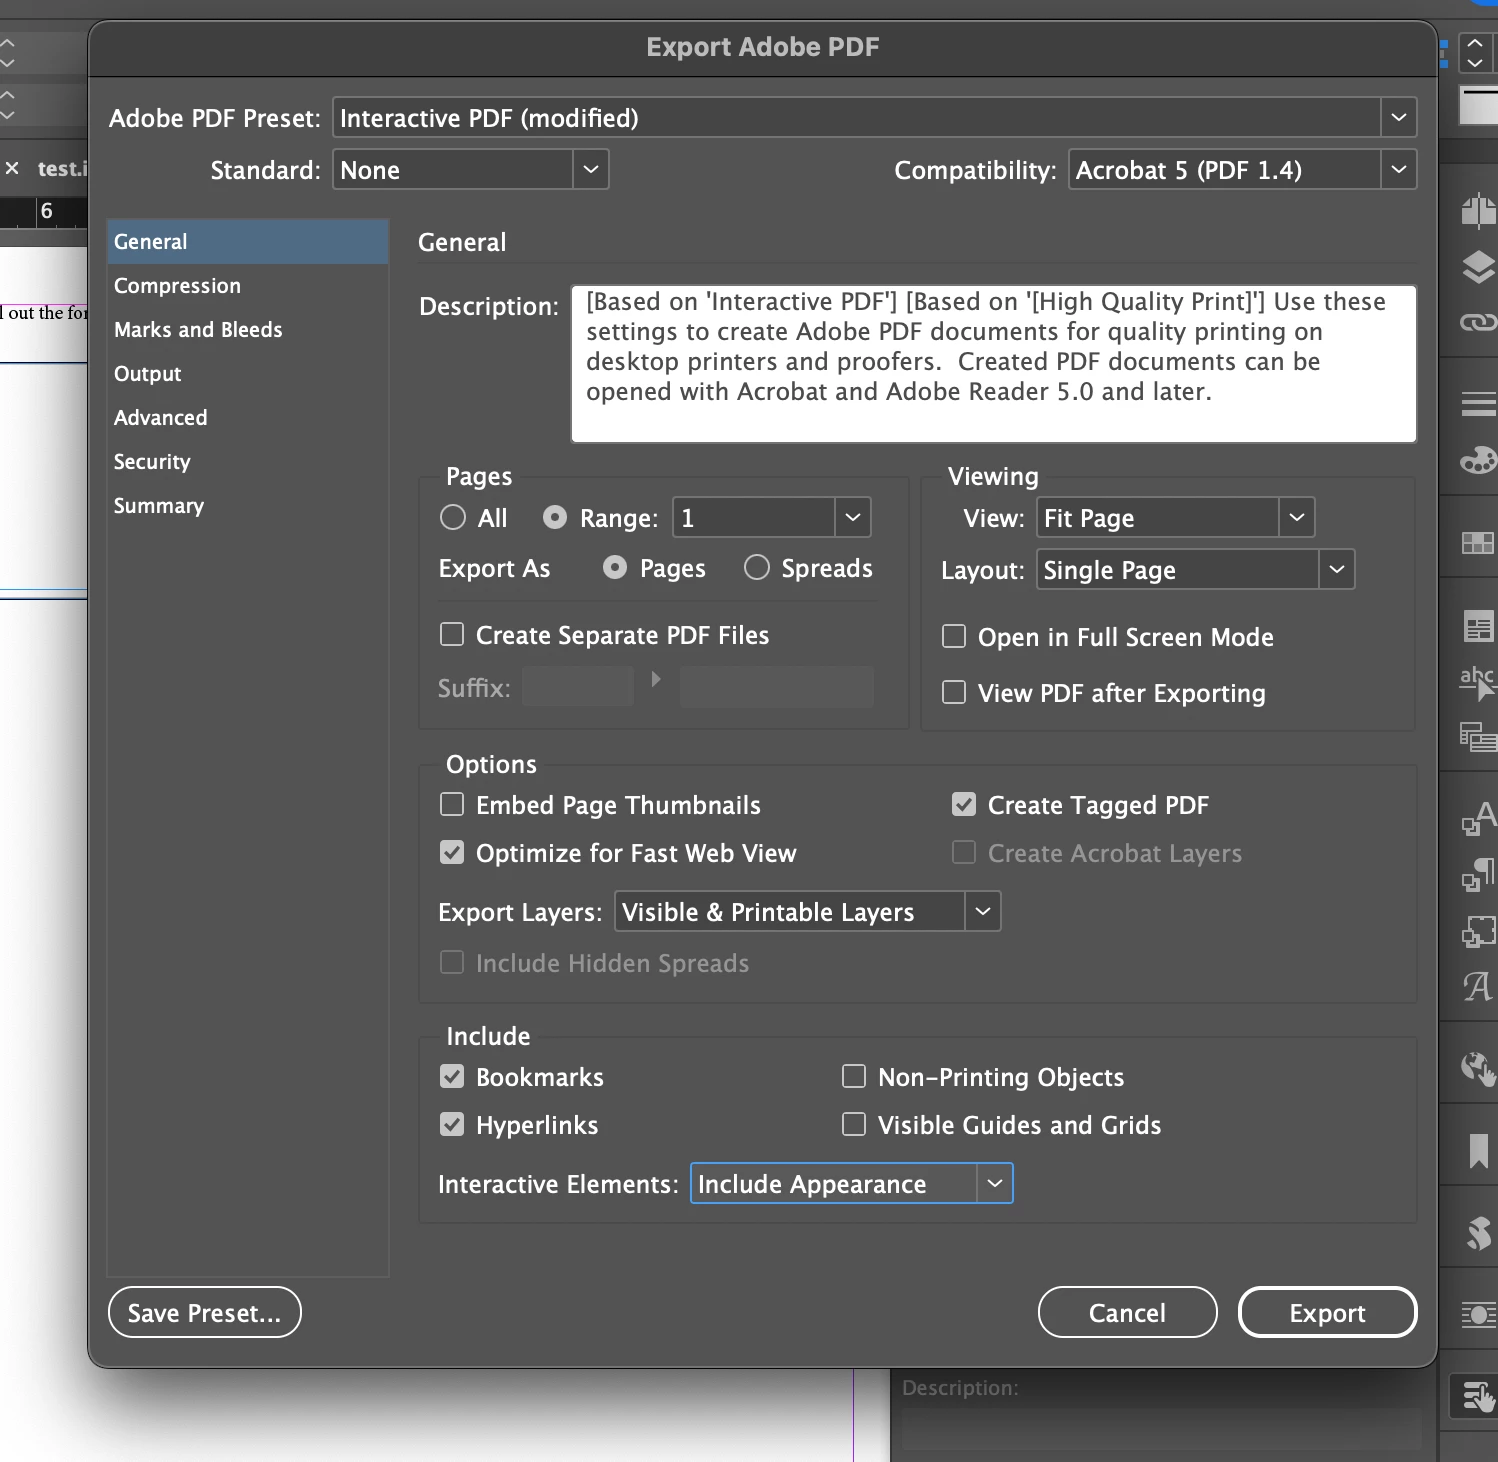Enable Create Separate PDF Files checkbox
The width and height of the screenshot is (1498, 1462).
coord(452,634)
